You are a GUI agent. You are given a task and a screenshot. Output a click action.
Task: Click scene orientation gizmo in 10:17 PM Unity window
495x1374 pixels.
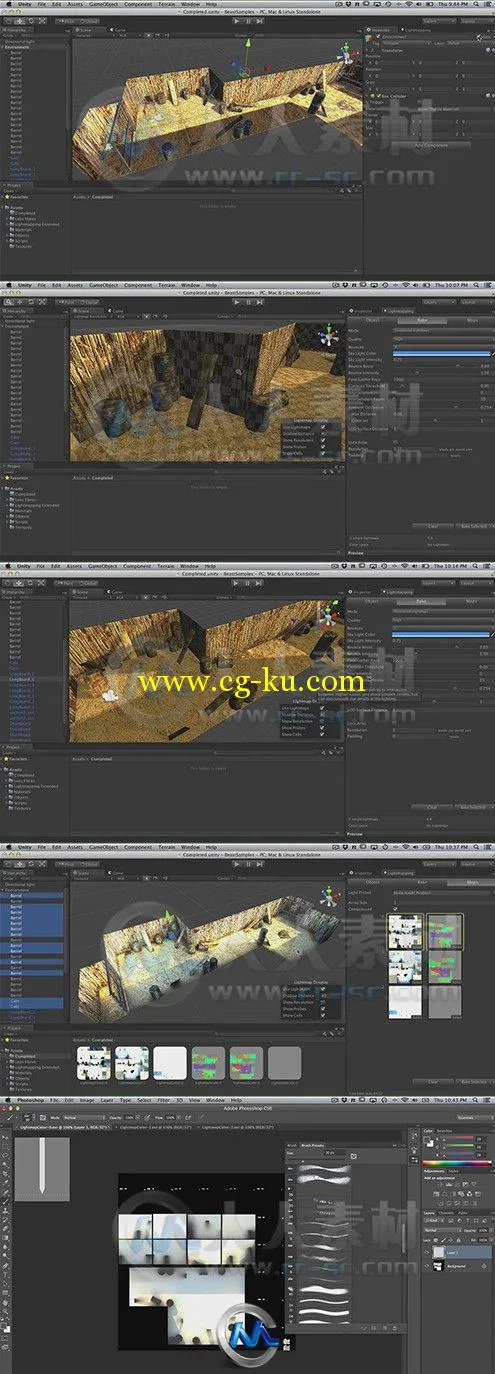[x=328, y=895]
